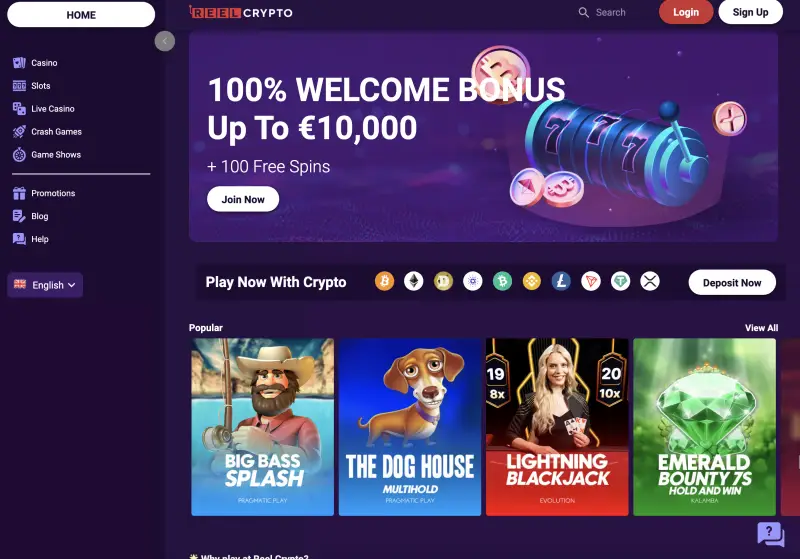The width and height of the screenshot is (800, 559).
Task: Pick the Litecoin coin icon
Action: 561,281
